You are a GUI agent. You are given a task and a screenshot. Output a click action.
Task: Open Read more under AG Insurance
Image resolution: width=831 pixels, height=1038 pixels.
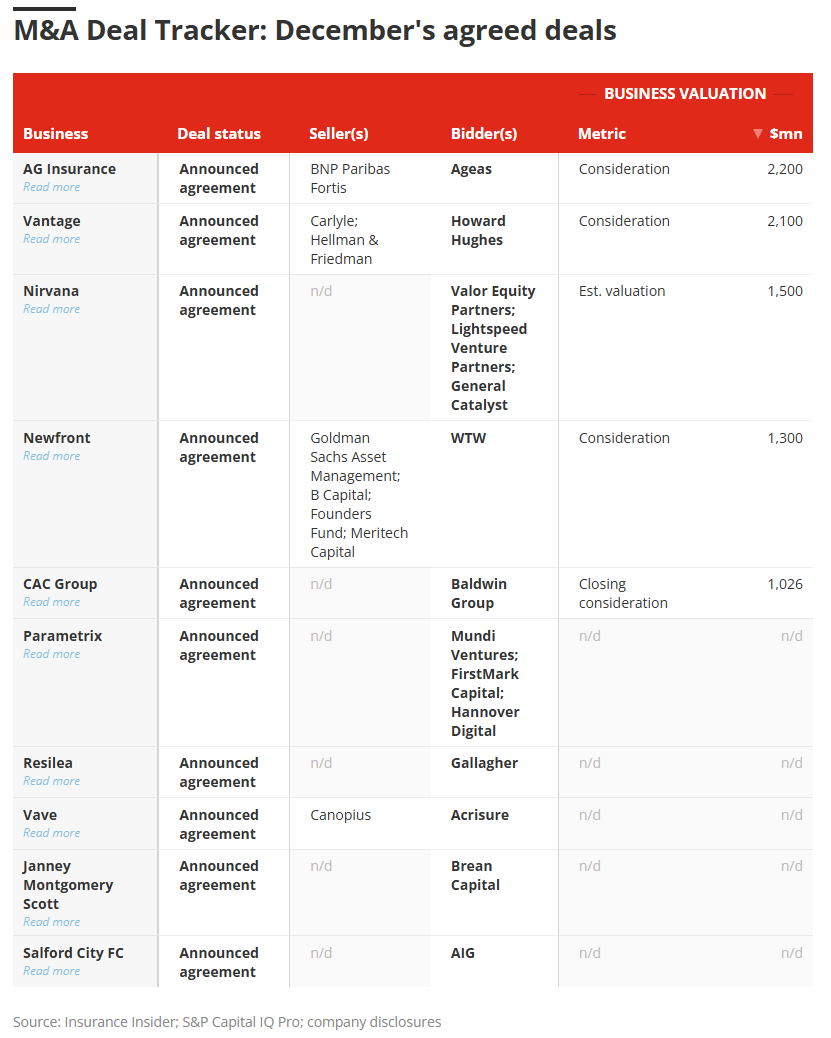[52, 187]
